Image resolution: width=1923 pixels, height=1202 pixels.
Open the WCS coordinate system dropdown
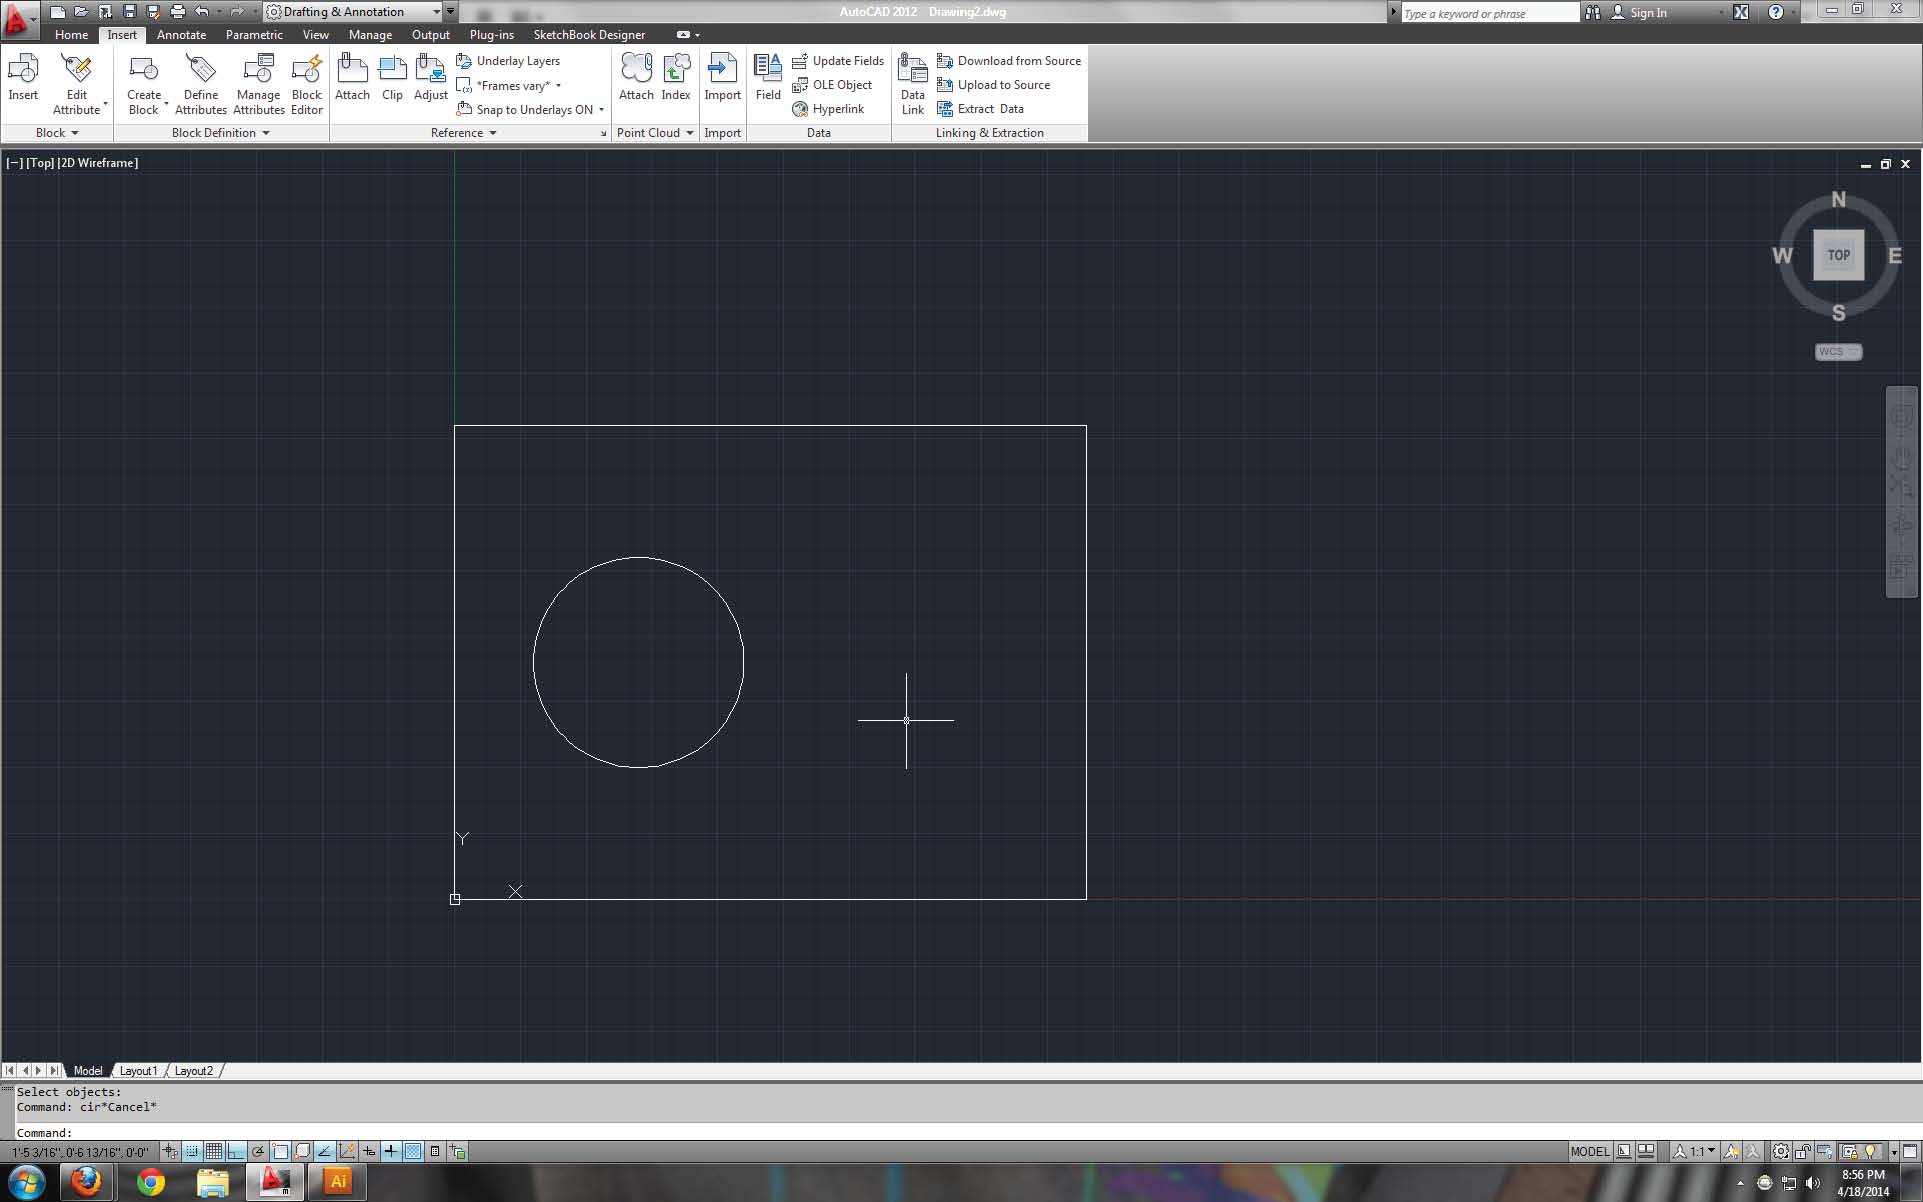1838,352
